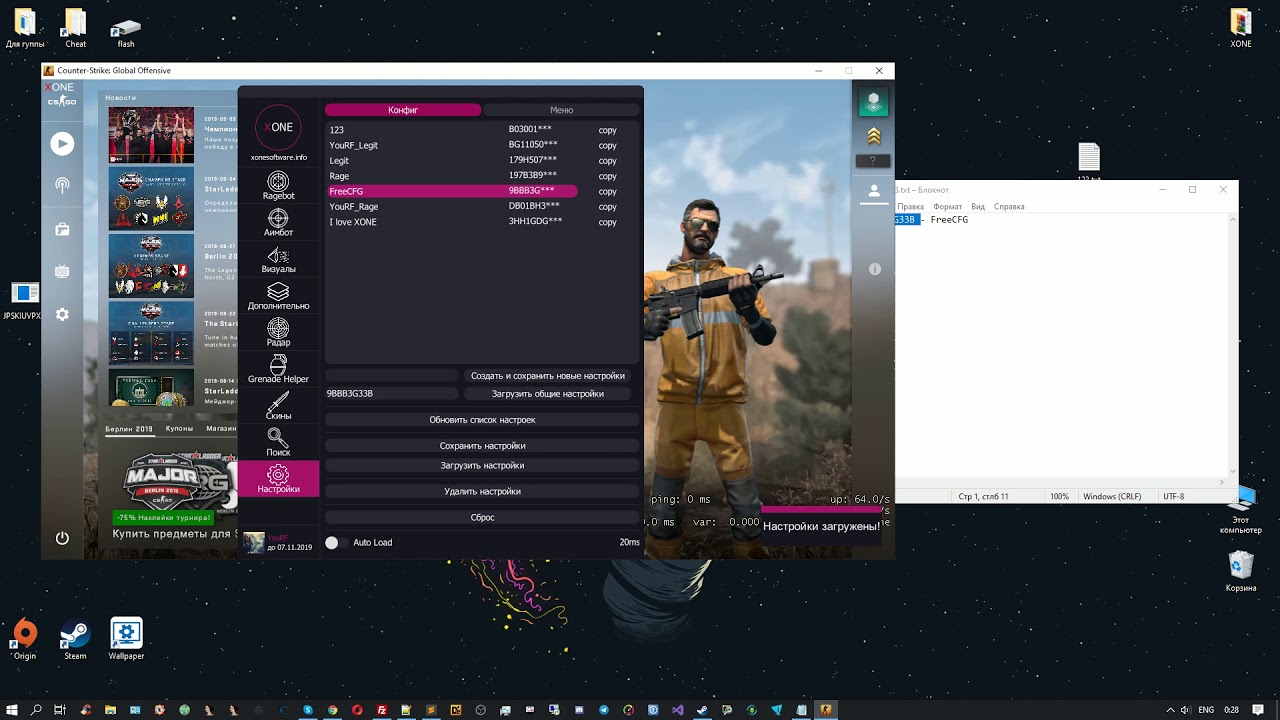Click Создать и сохранить новые настройки
Viewport: 1280px width, 720px height.
pyautogui.click(x=548, y=376)
